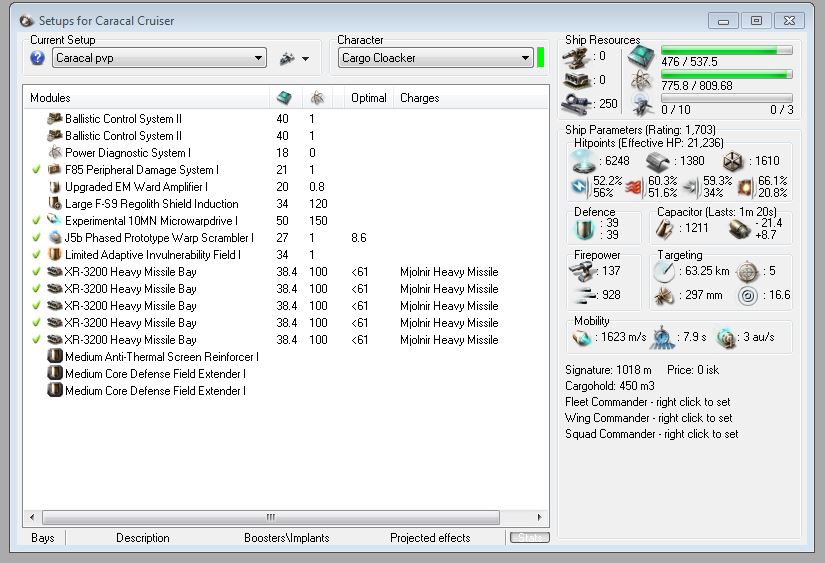Click the calibration icon showing 250
This screenshot has width=825, height=563.
[577, 104]
